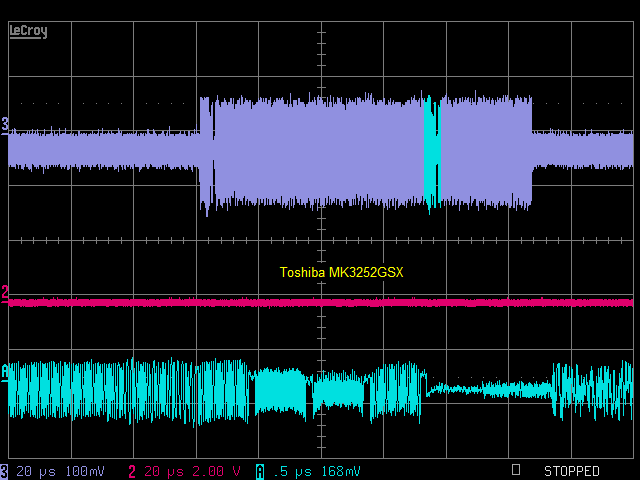The height and width of the screenshot is (480, 640).
Task: Select channel 3 badge in bottom readout
Action: tap(4, 471)
